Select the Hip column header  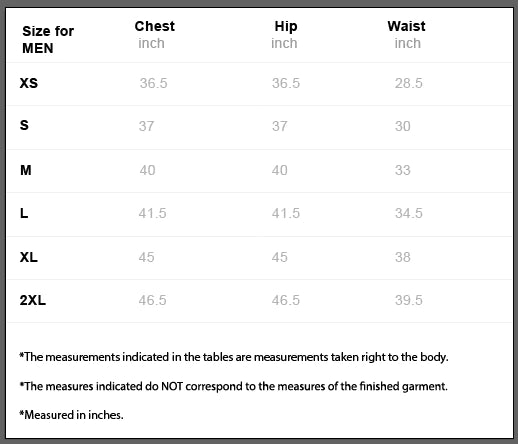coord(286,27)
